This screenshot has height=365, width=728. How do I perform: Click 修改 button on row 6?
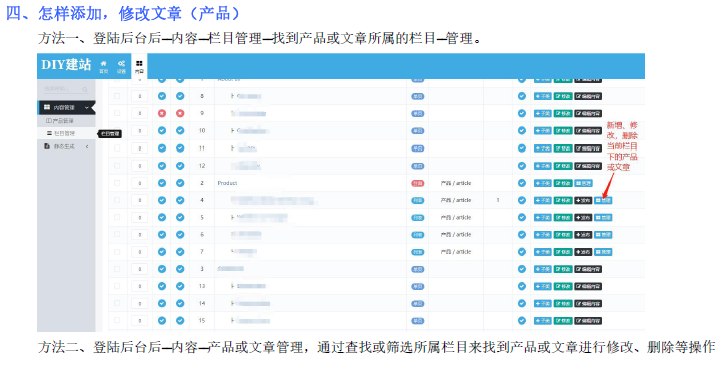click(x=563, y=235)
